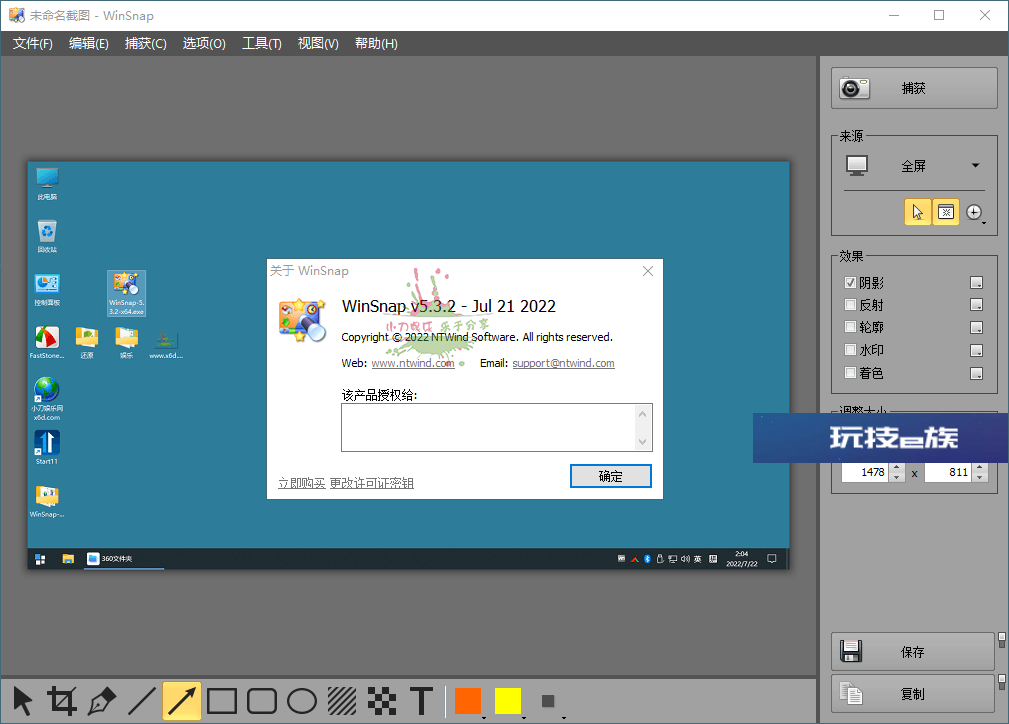Click the 1478 width field

866,472
